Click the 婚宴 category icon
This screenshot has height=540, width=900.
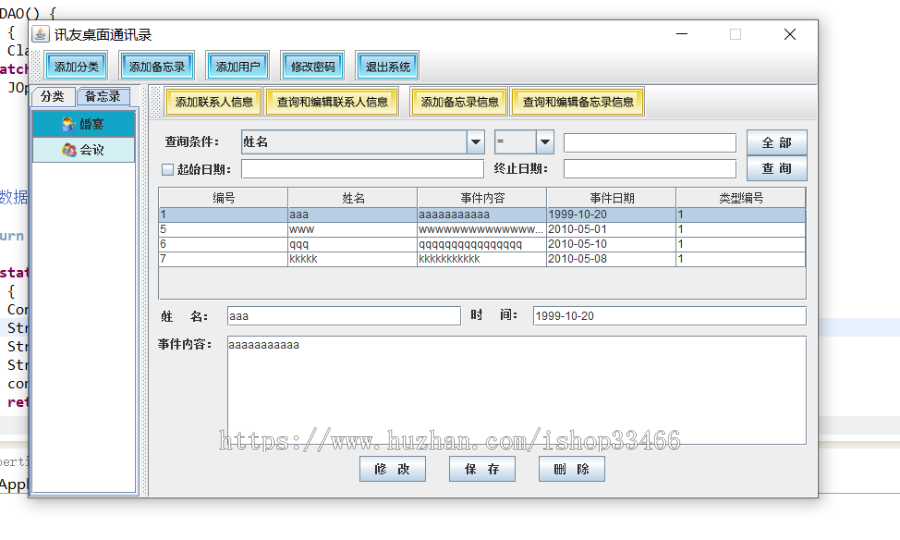(68, 124)
